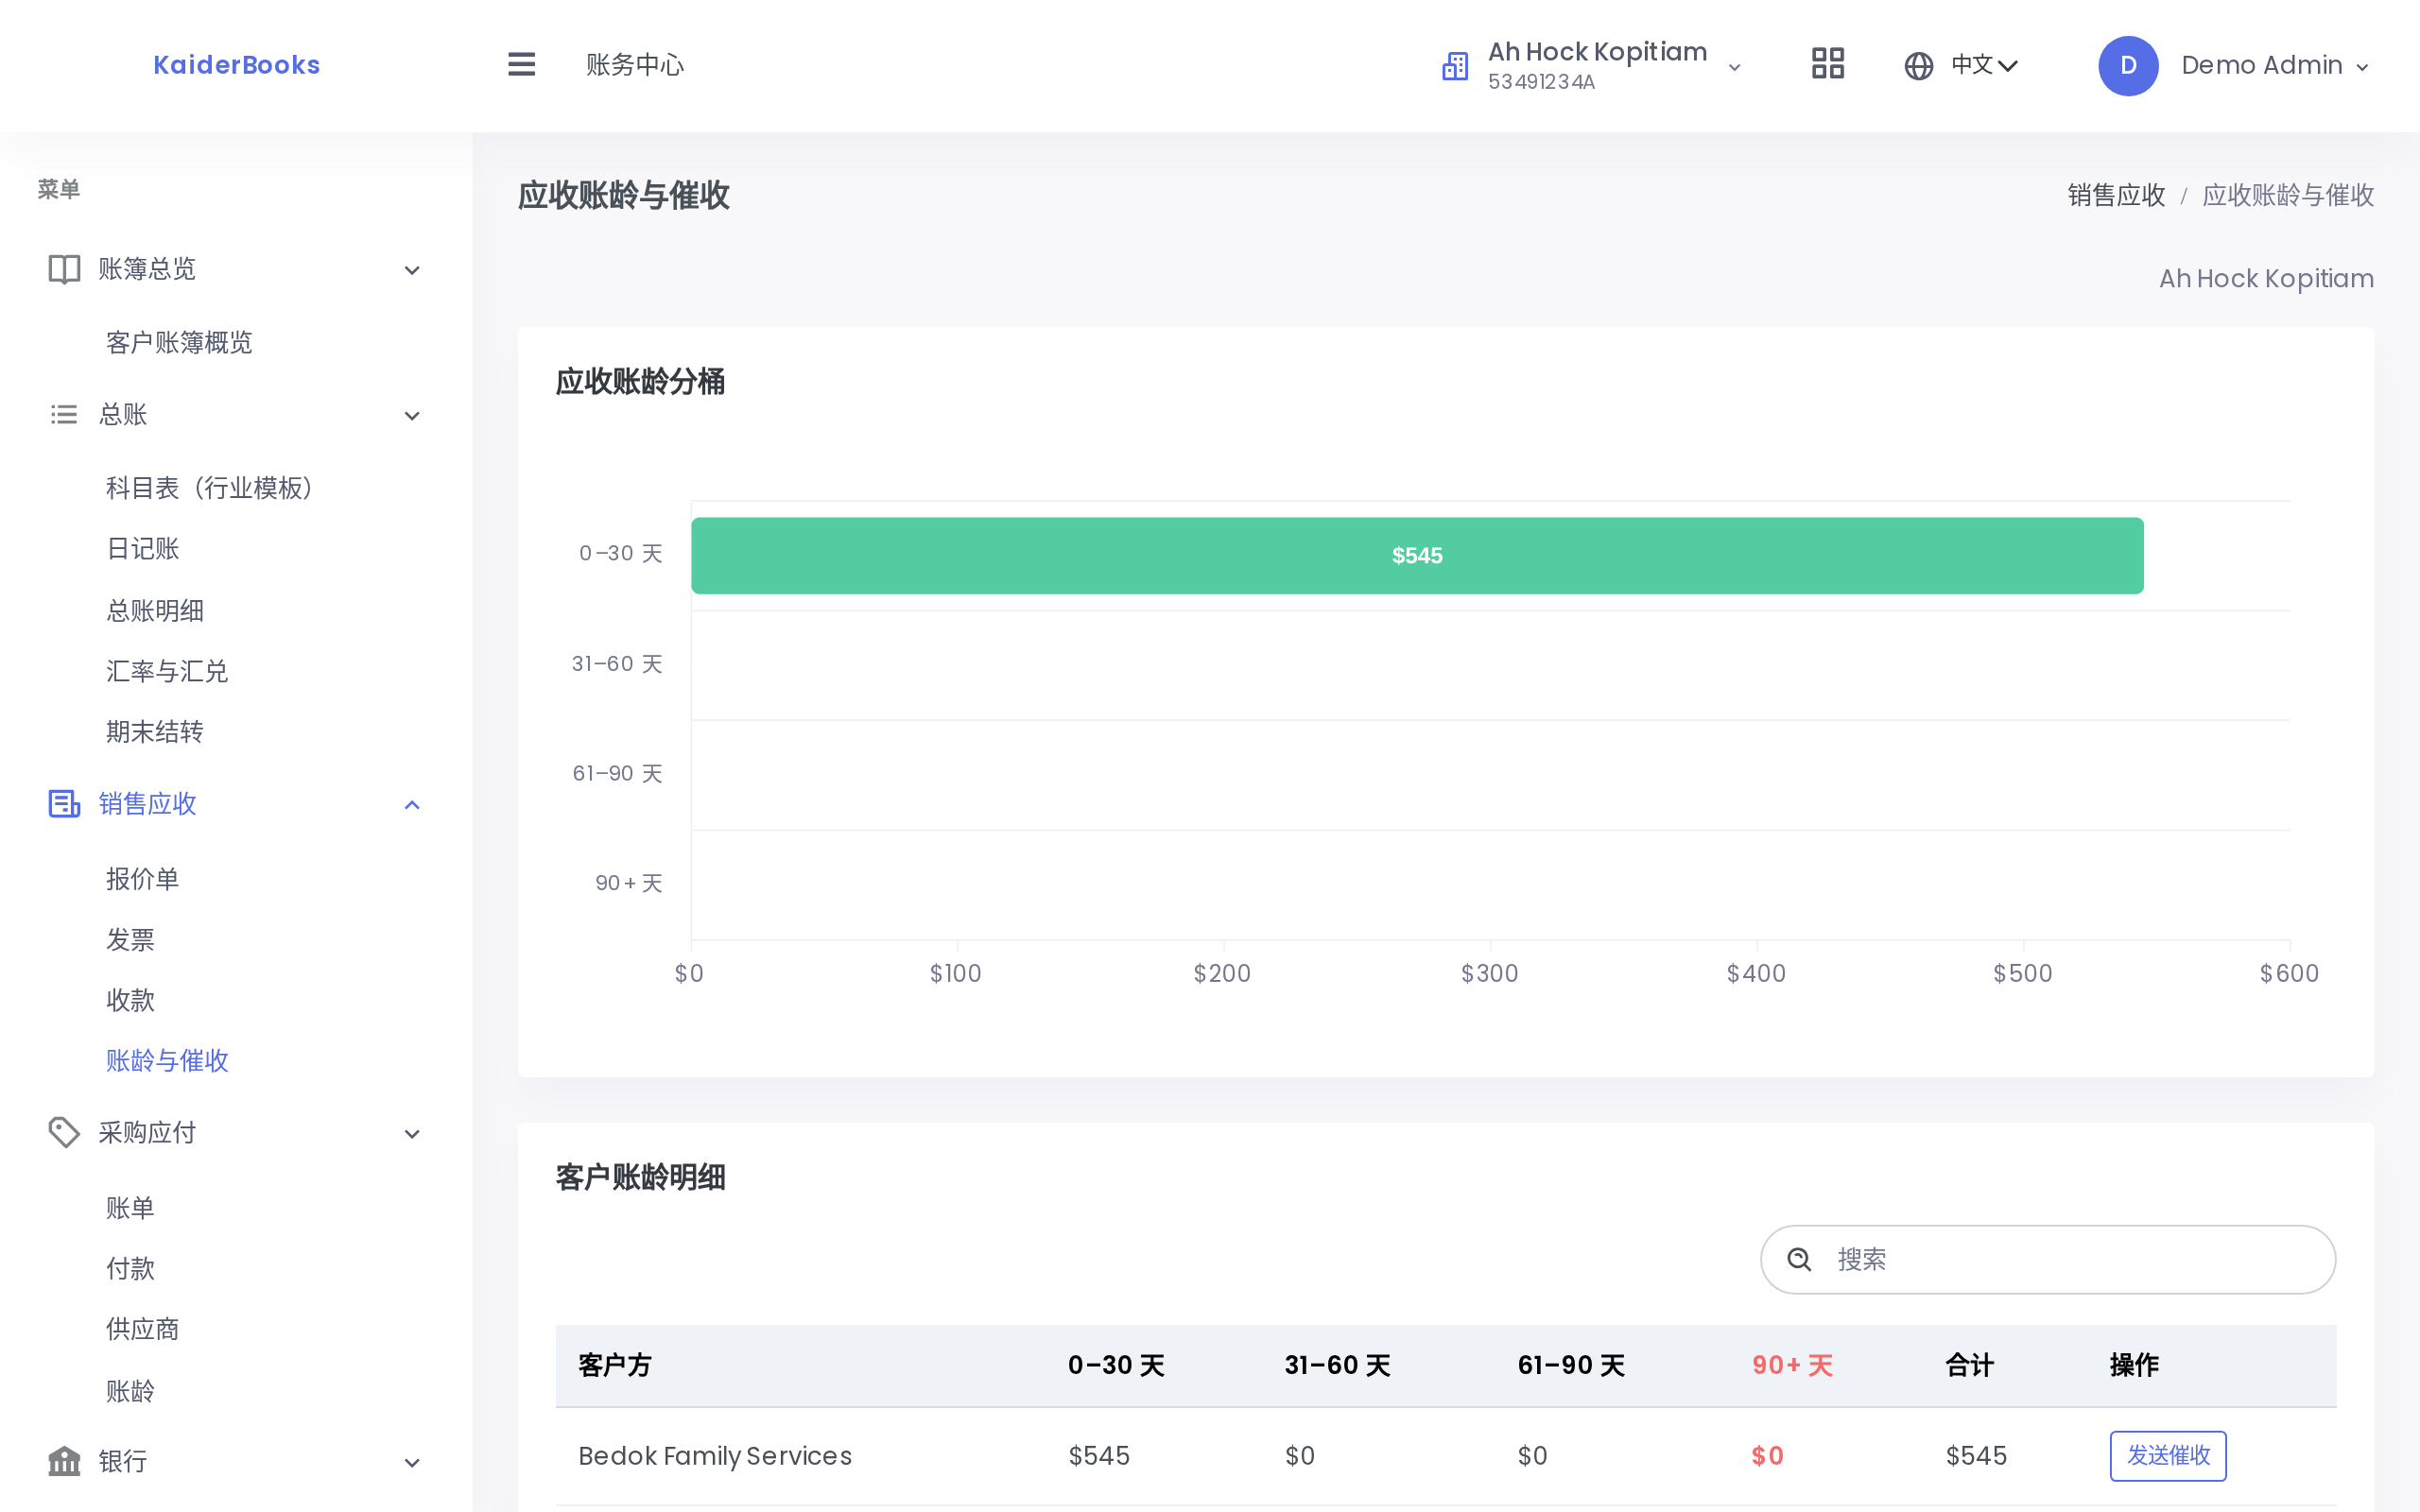Expand the 采购应付 chevron
The height and width of the screenshot is (1512, 2420).
[412, 1134]
